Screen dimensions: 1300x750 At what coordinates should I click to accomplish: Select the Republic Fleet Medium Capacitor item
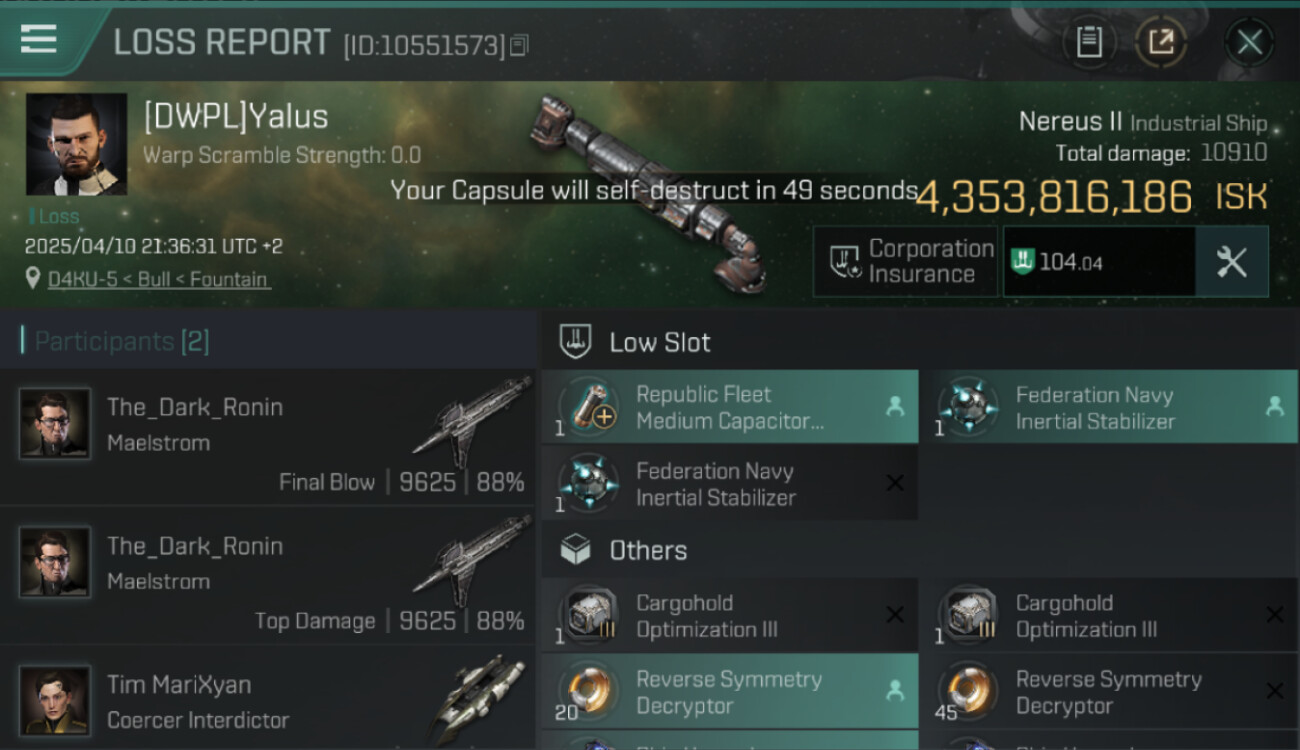pos(729,408)
